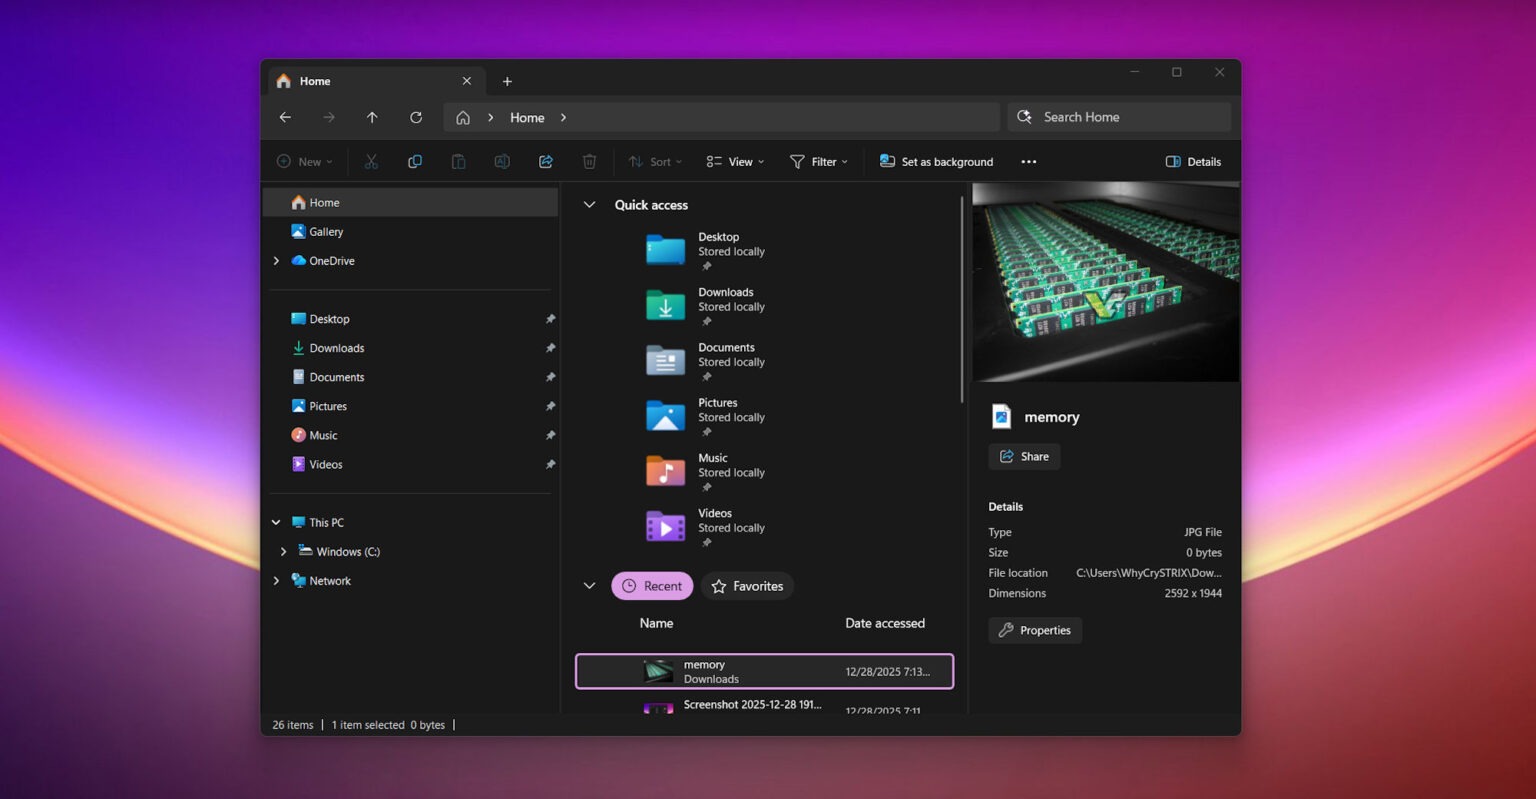Select the Recent filter pill
The height and width of the screenshot is (799, 1536).
(x=652, y=586)
